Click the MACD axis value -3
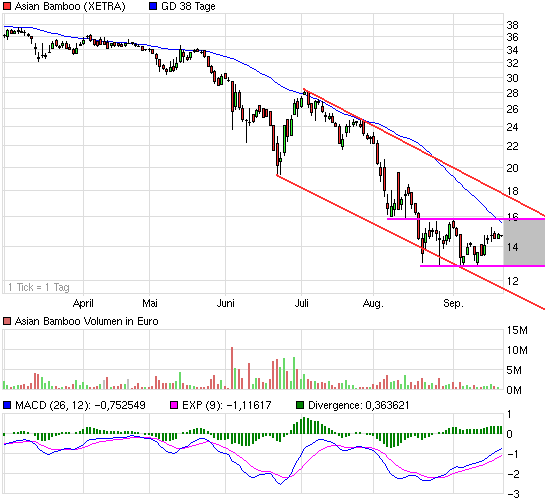 [x=513, y=494]
